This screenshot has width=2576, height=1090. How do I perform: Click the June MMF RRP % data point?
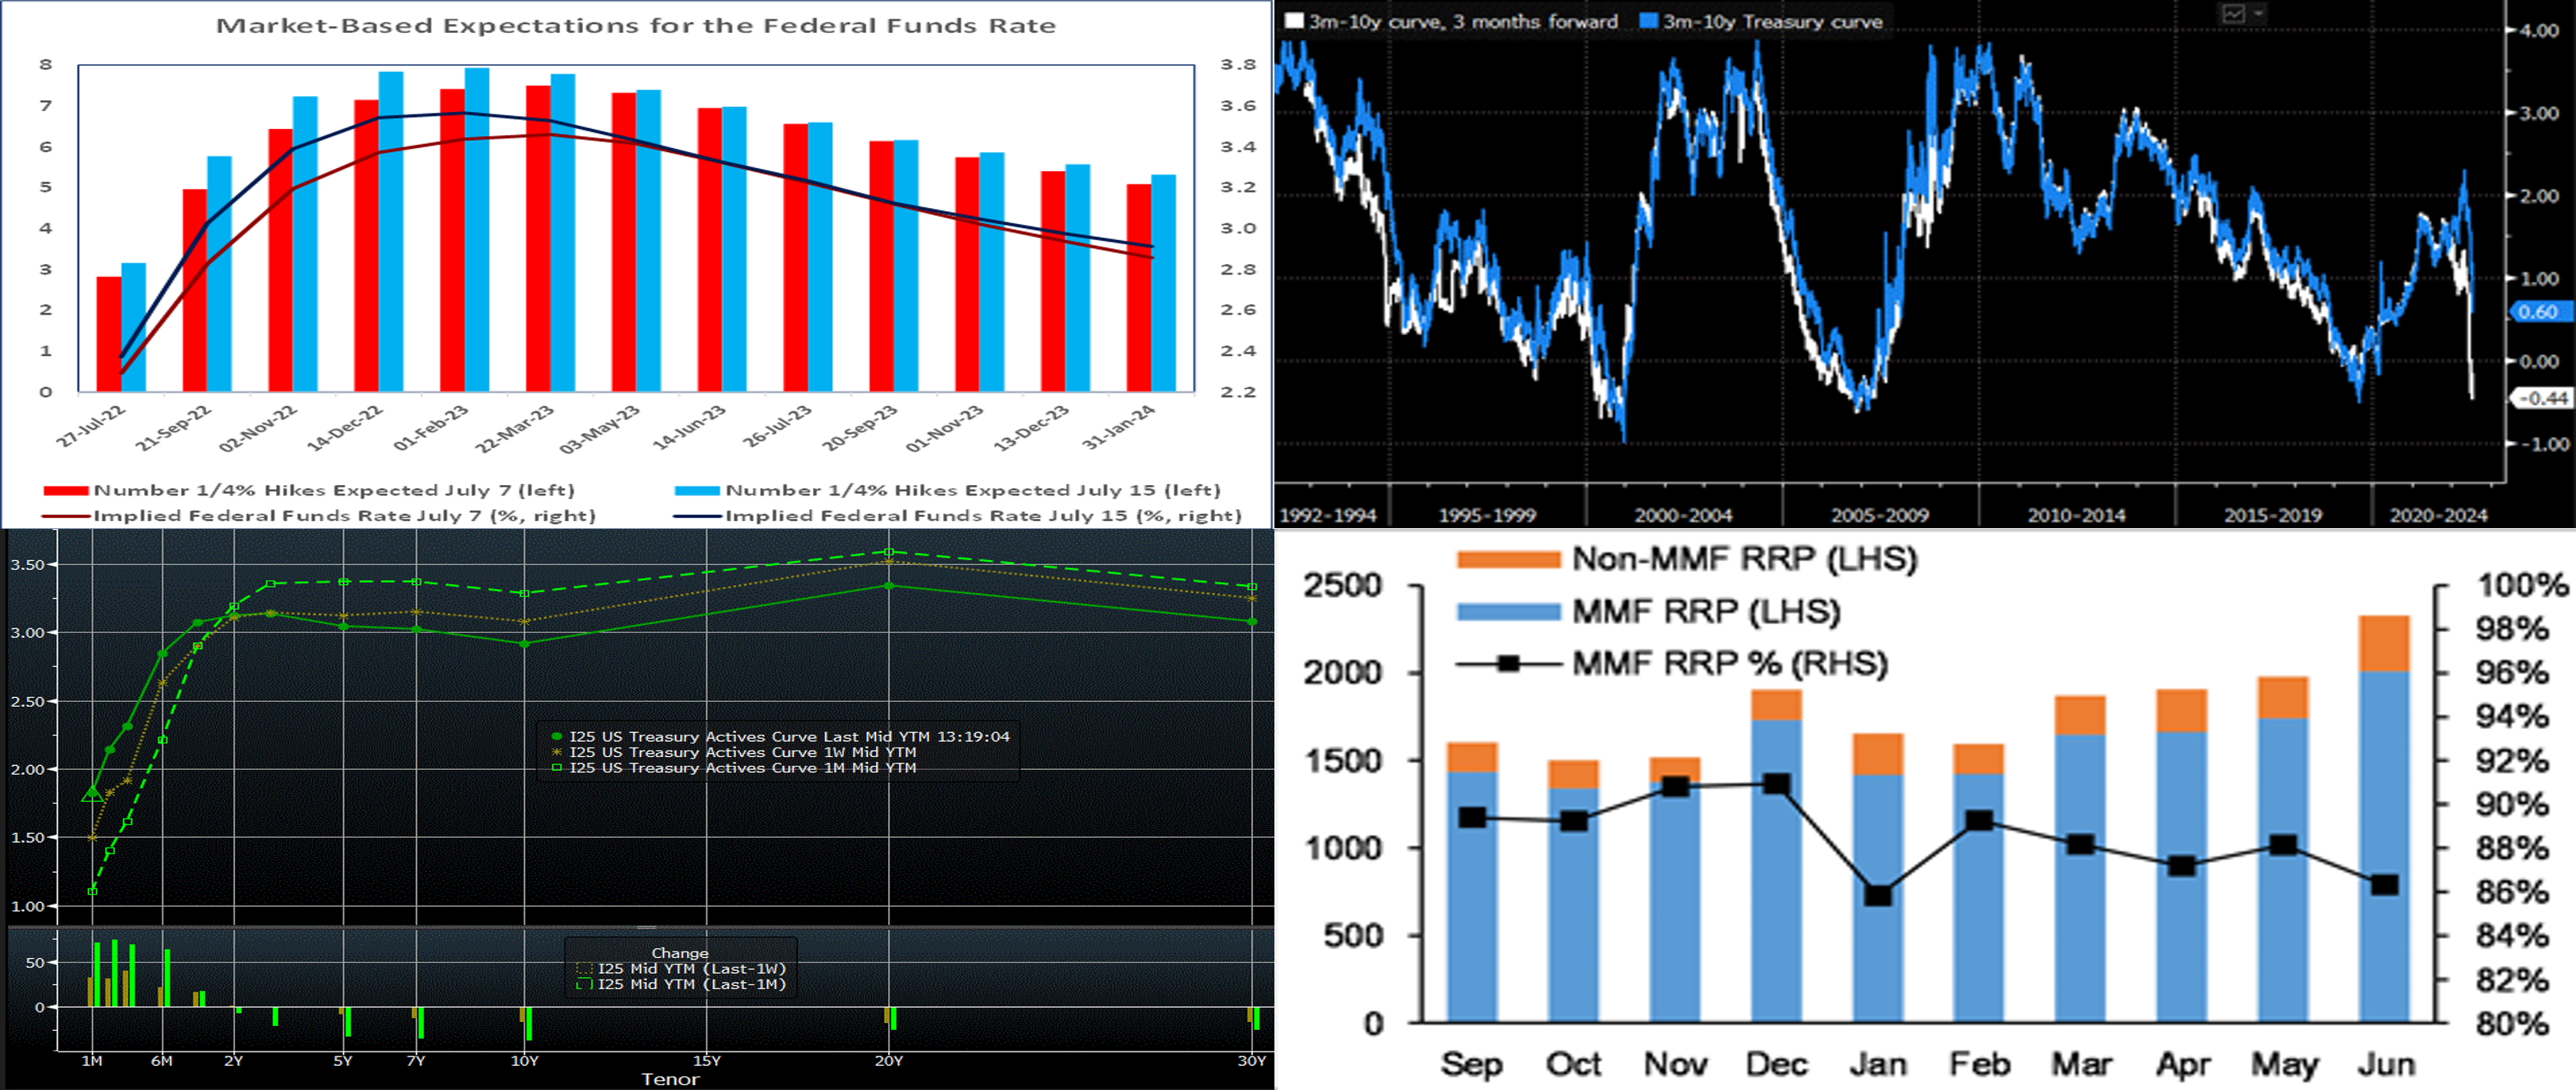tap(2384, 885)
